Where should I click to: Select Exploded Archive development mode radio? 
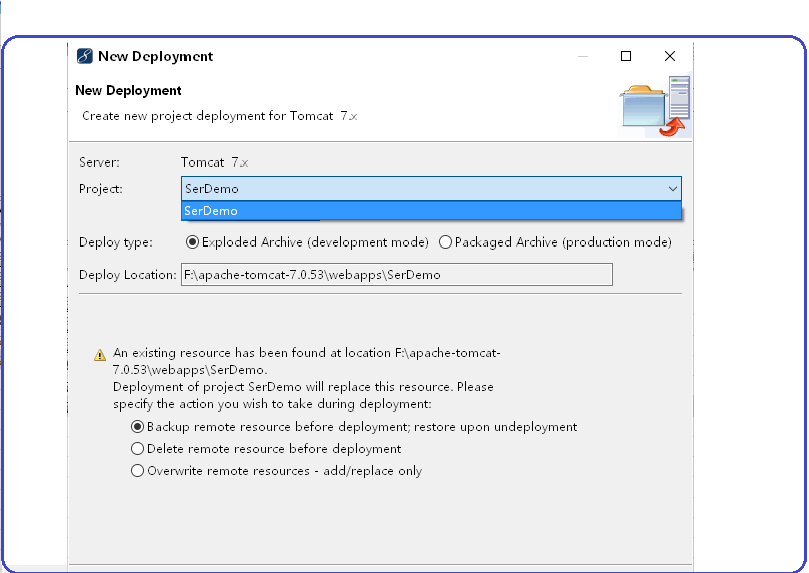[x=307, y=242]
